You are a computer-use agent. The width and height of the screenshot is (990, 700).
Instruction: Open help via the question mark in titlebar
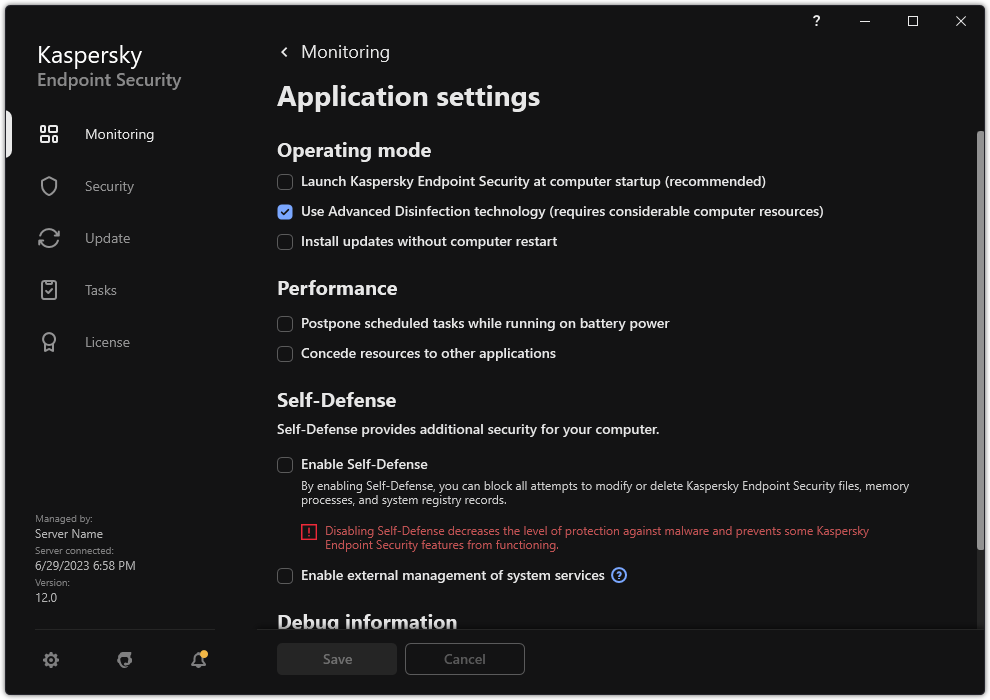coord(816,21)
